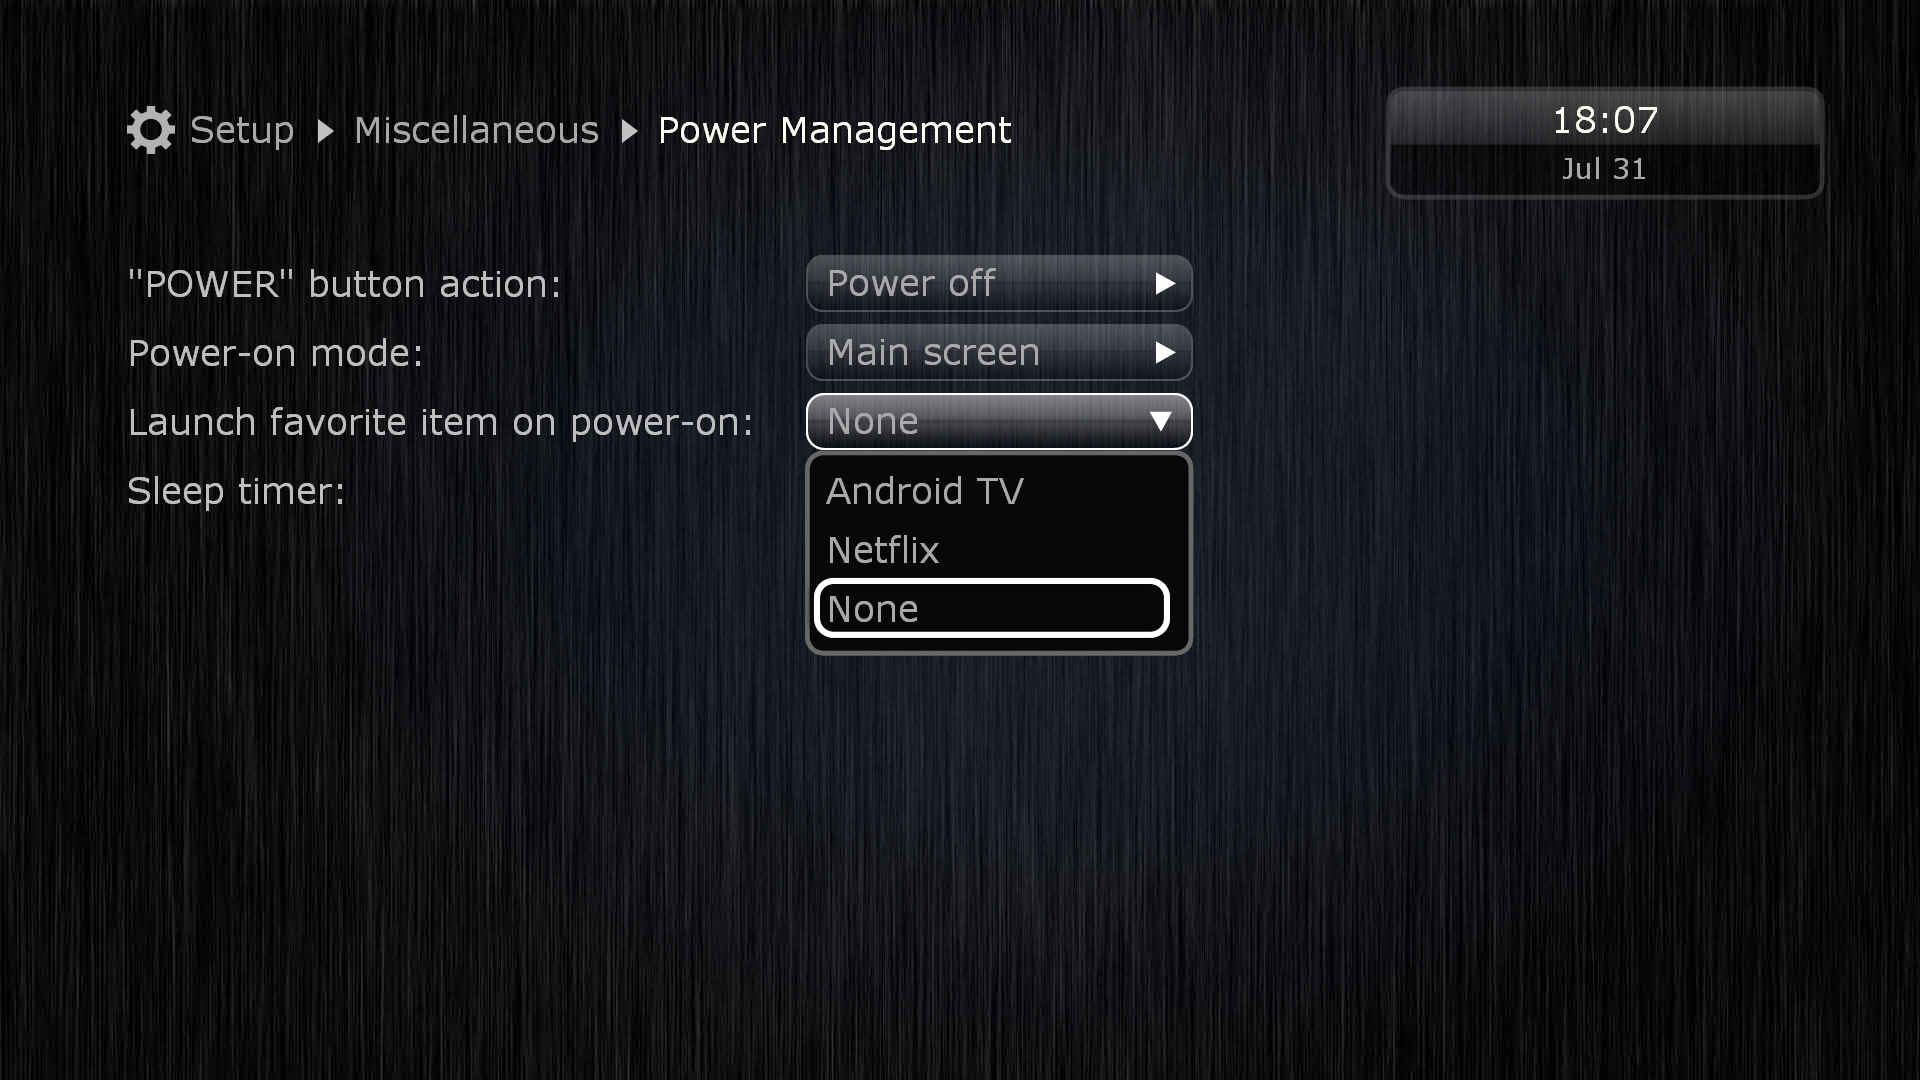The height and width of the screenshot is (1080, 1920).
Task: Click the Jul 31 date display
Action: click(1605, 169)
